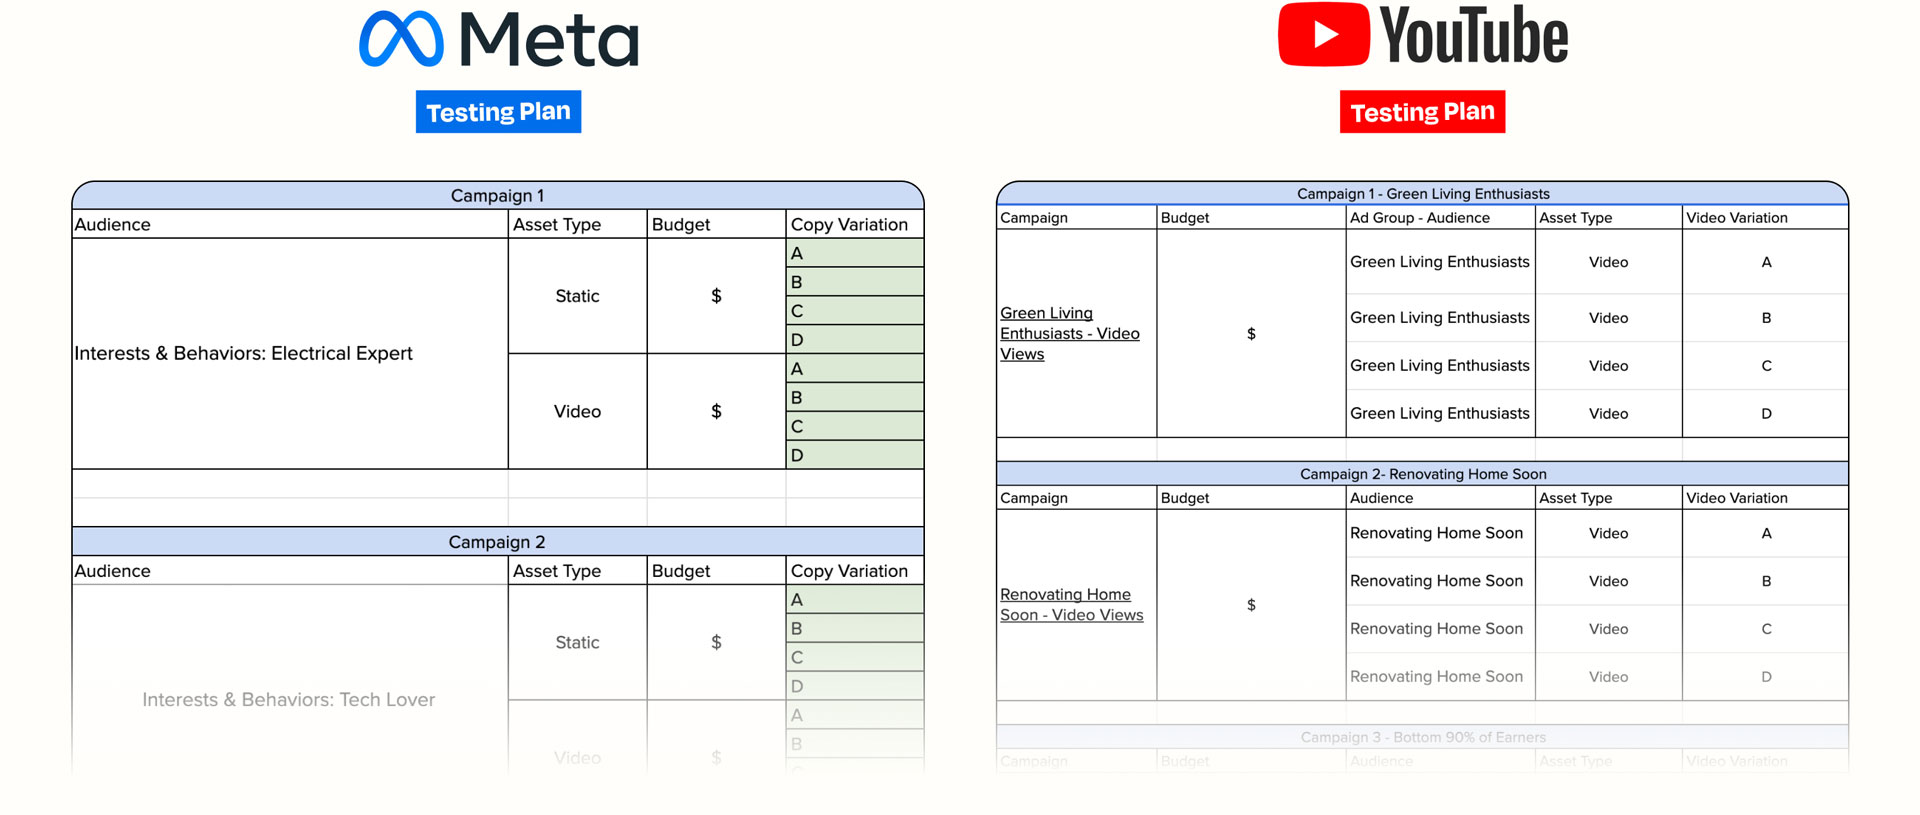Select the Campaign 2- Renovating Home Soon header

pos(1422,474)
